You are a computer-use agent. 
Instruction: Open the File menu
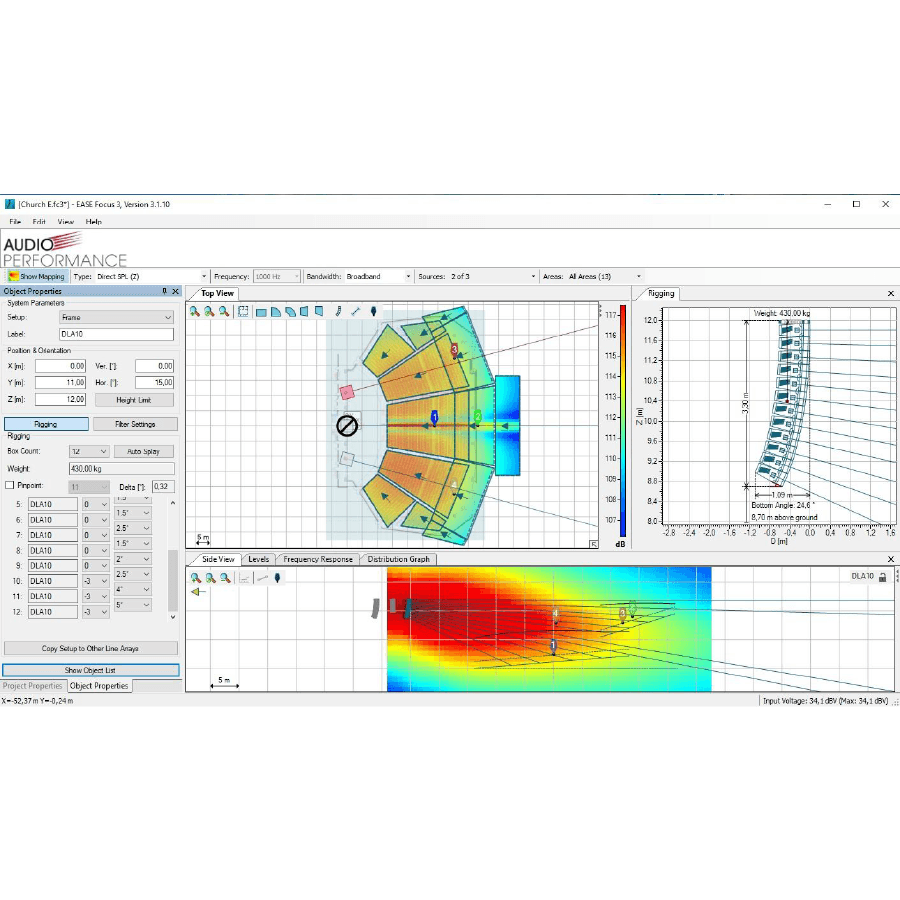tap(15, 221)
